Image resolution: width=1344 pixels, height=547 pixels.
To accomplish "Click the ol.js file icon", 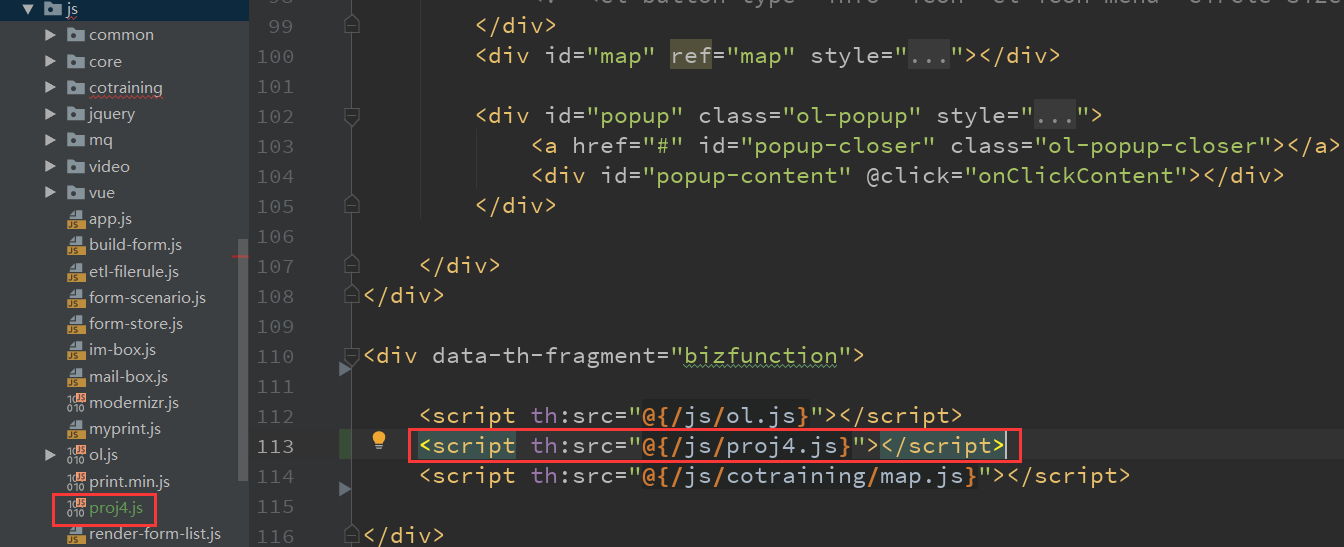I will click(76, 455).
